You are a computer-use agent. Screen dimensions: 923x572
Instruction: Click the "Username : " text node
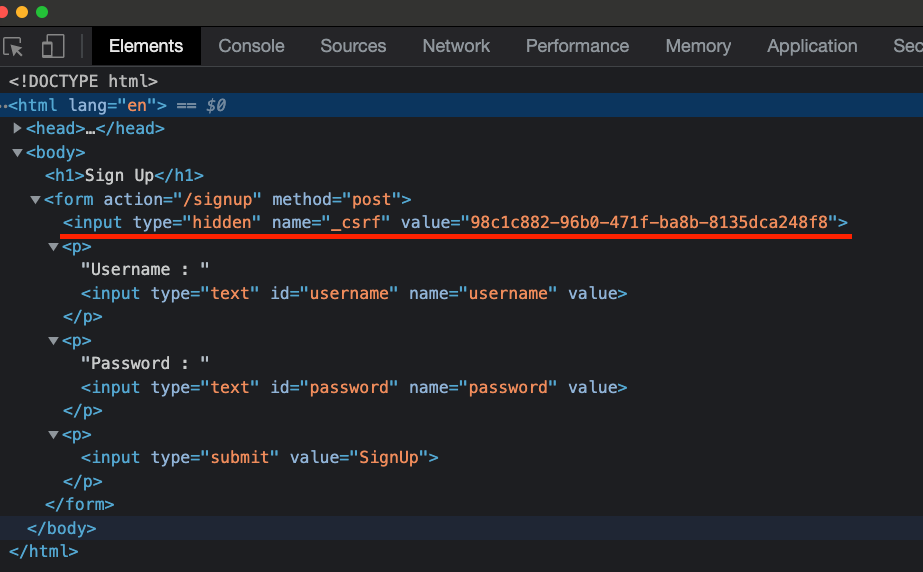click(145, 270)
